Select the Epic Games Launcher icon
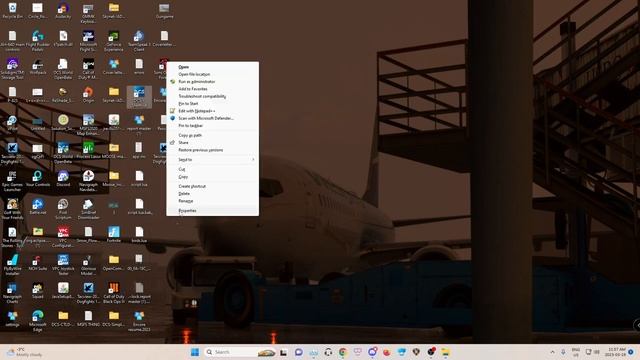 12,181
